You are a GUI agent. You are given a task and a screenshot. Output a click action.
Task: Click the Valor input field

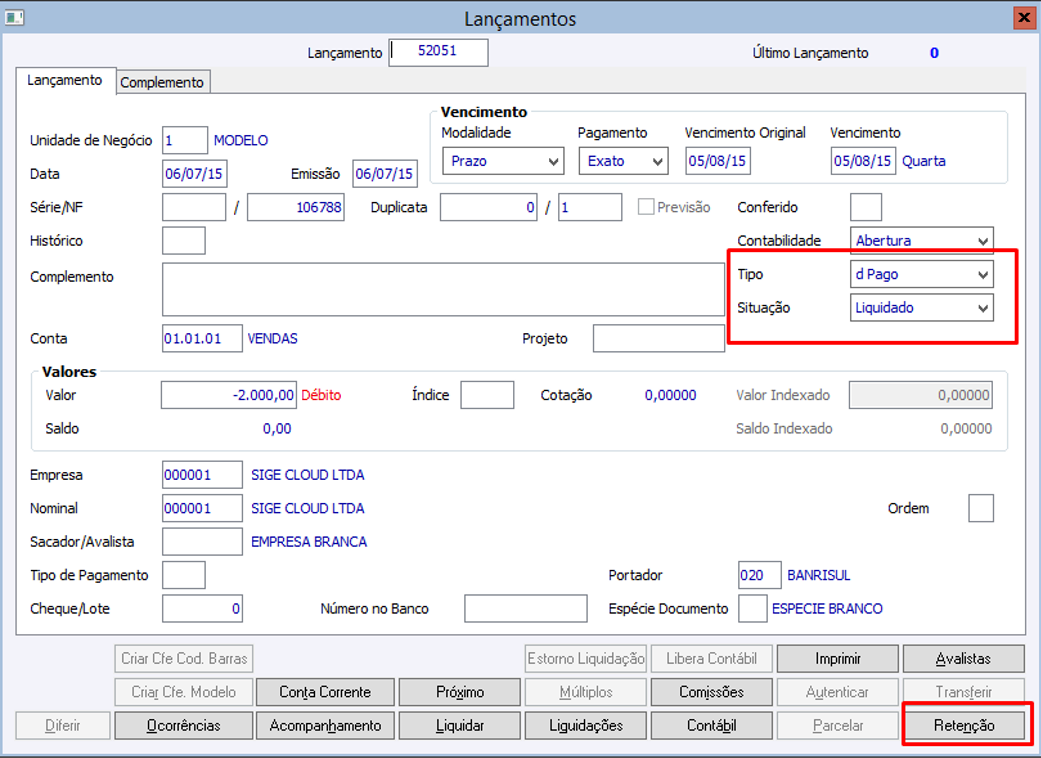point(229,395)
